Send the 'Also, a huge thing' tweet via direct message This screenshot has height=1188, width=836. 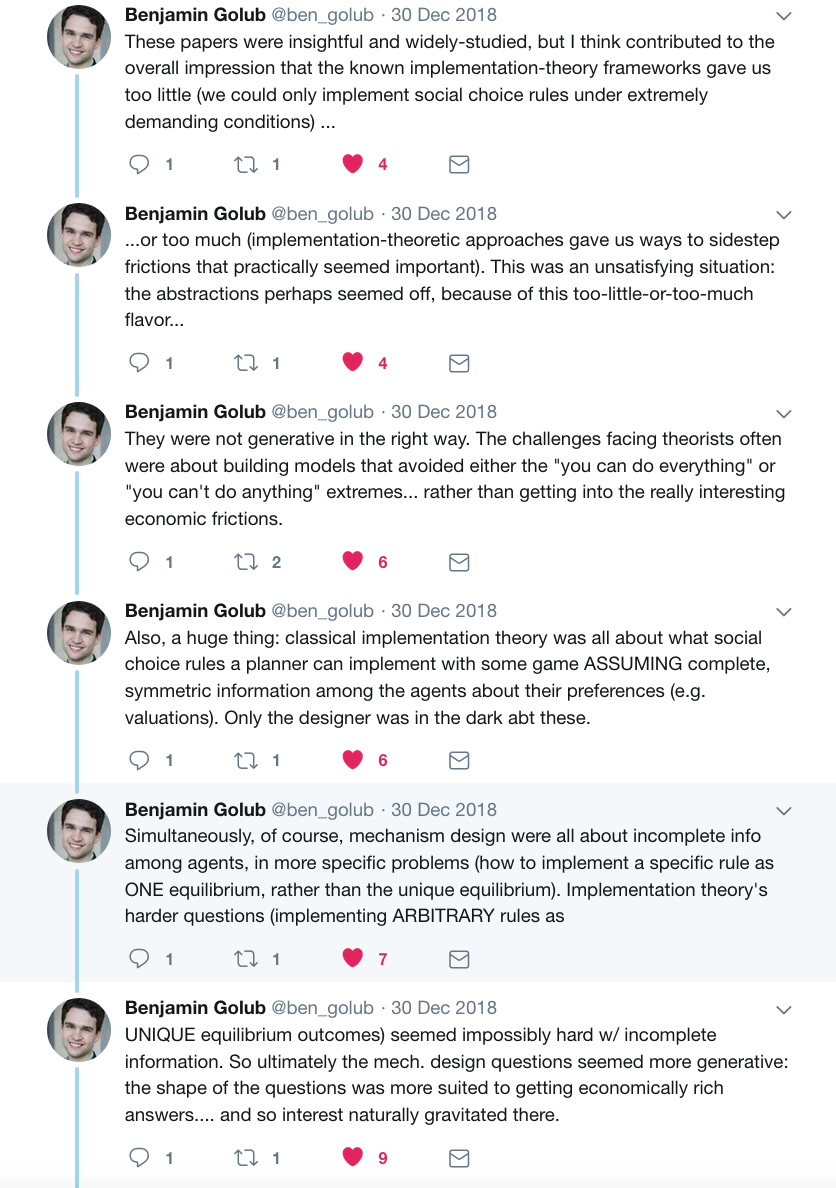click(x=459, y=760)
